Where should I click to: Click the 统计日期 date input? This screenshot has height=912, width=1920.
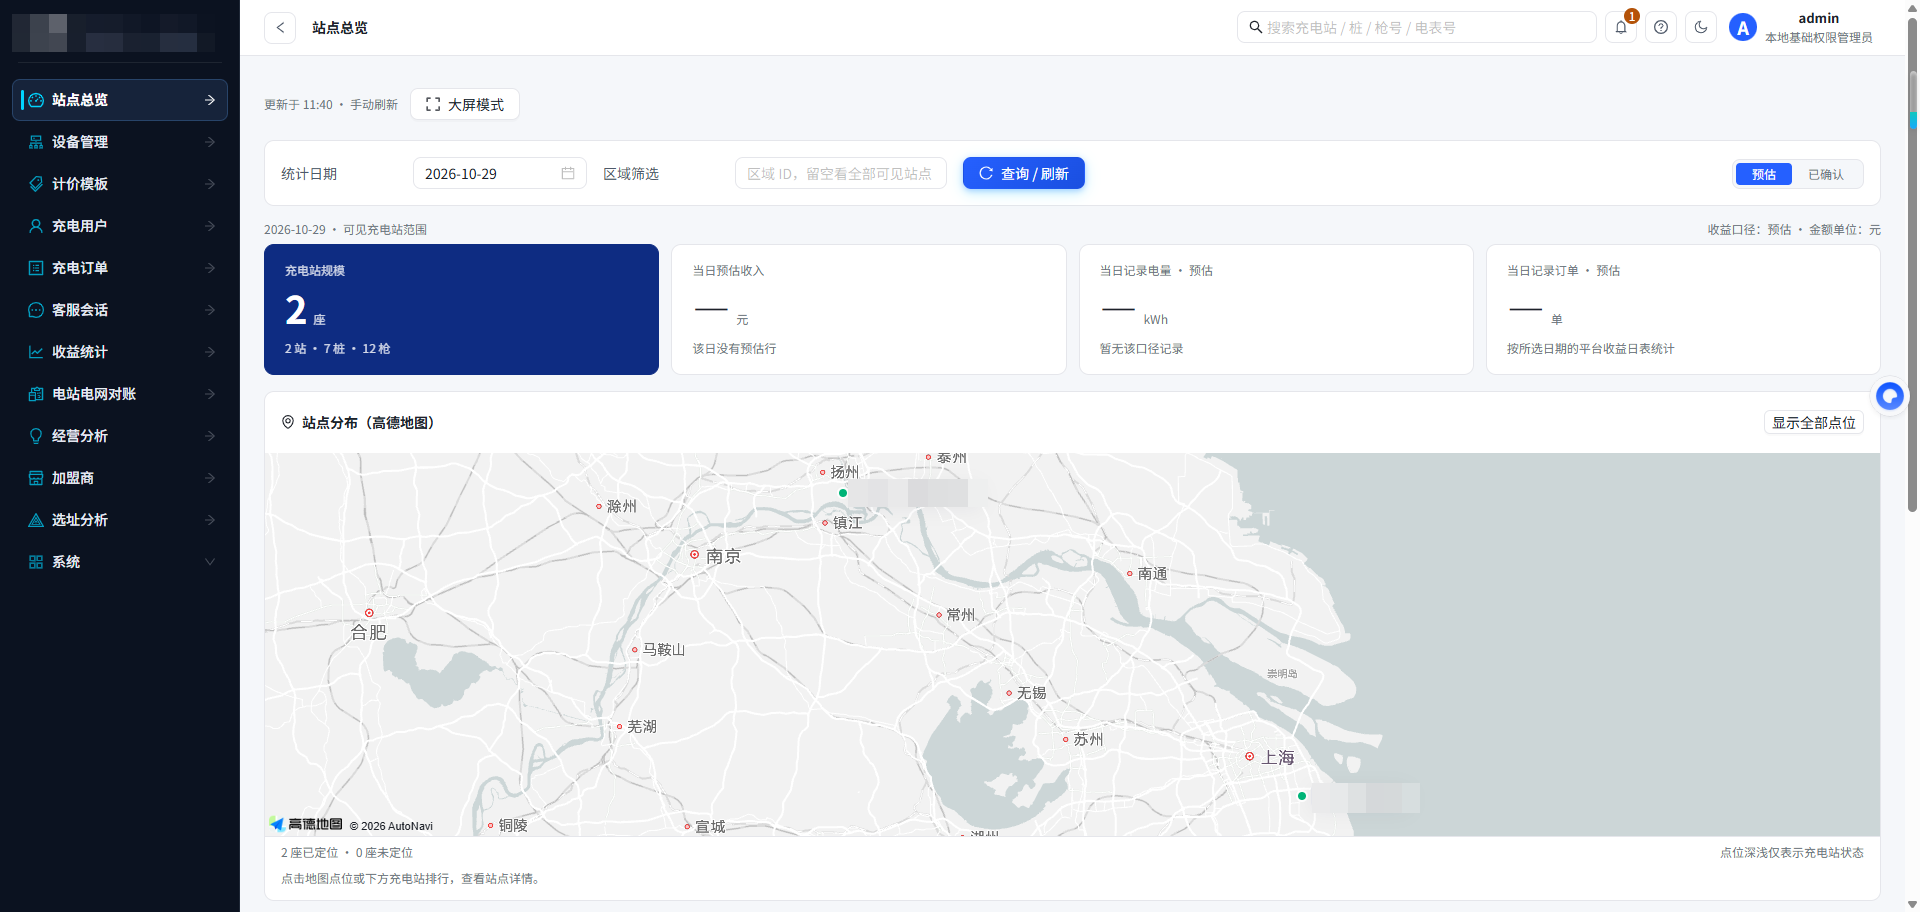click(x=500, y=173)
